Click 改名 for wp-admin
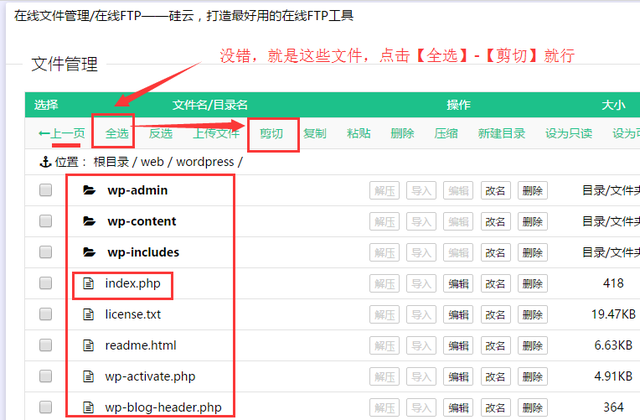 [x=496, y=191]
